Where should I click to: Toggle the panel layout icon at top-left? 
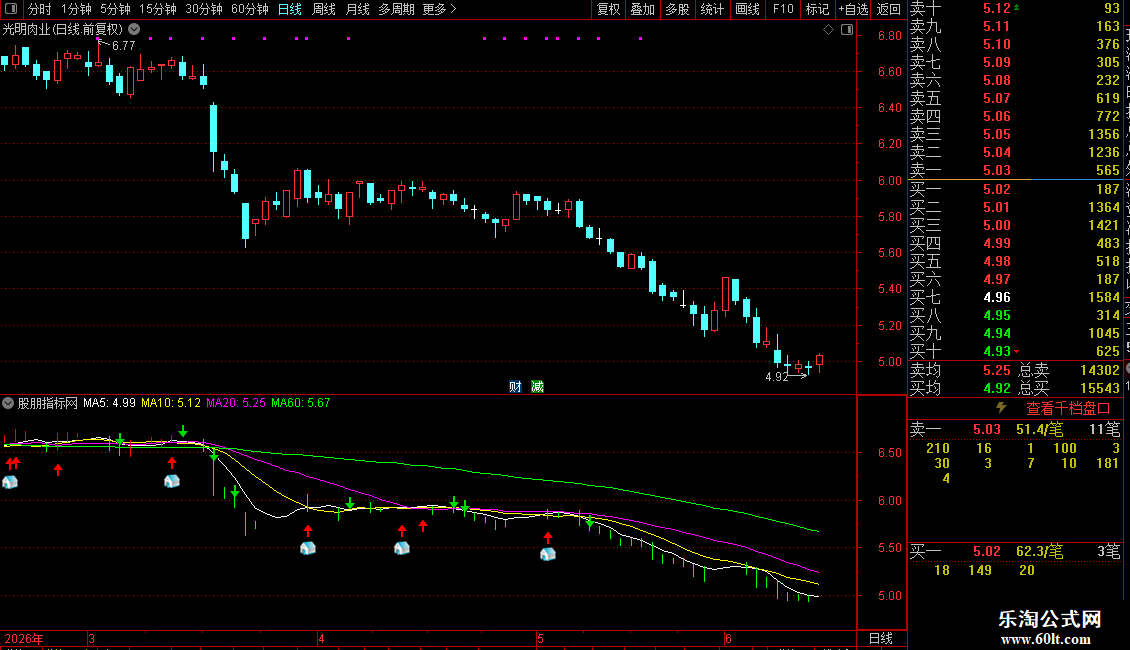[11, 9]
